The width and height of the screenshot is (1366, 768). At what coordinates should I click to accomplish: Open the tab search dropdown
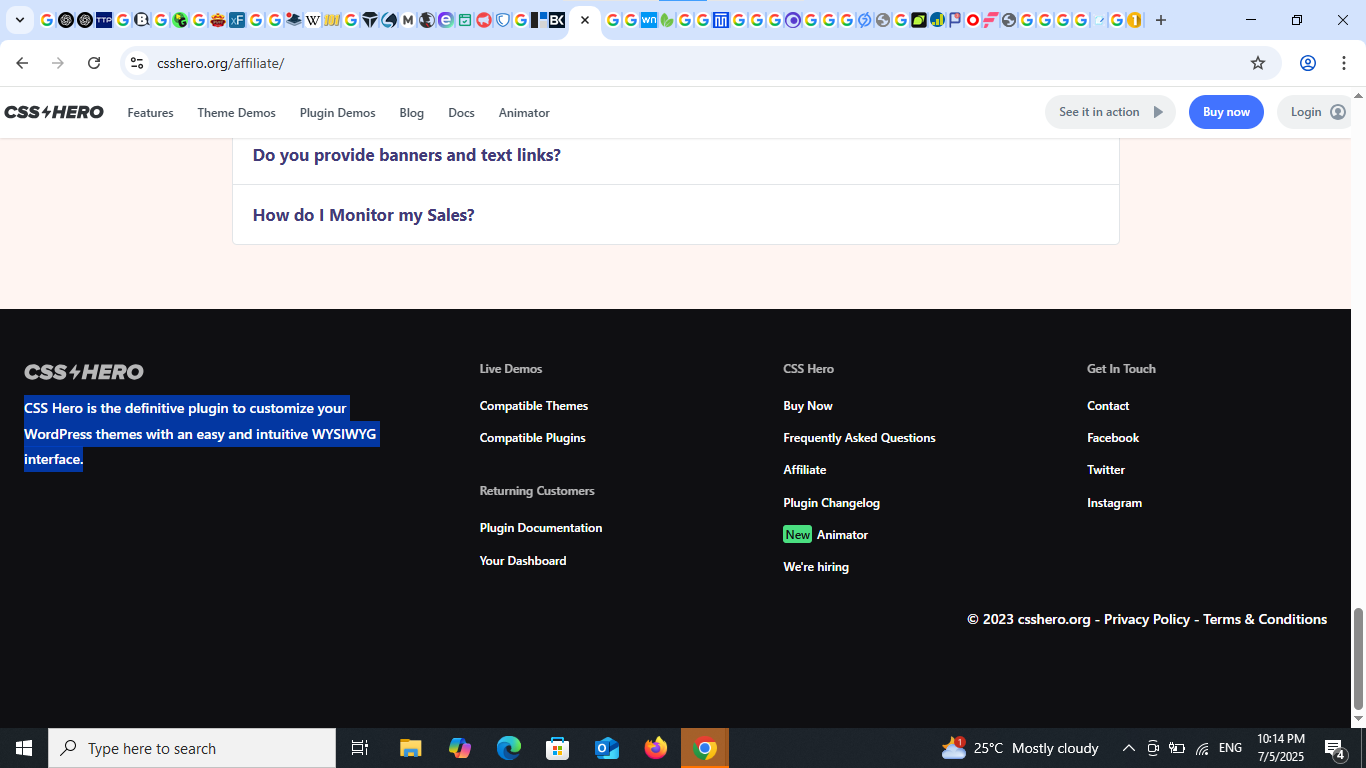19,20
